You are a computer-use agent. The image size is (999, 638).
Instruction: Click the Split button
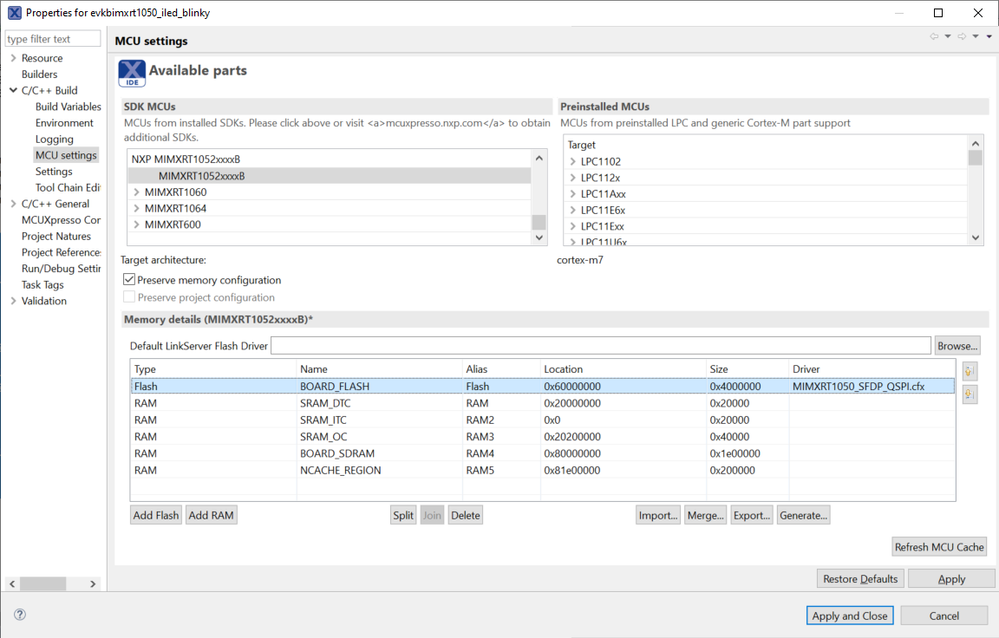coord(403,515)
